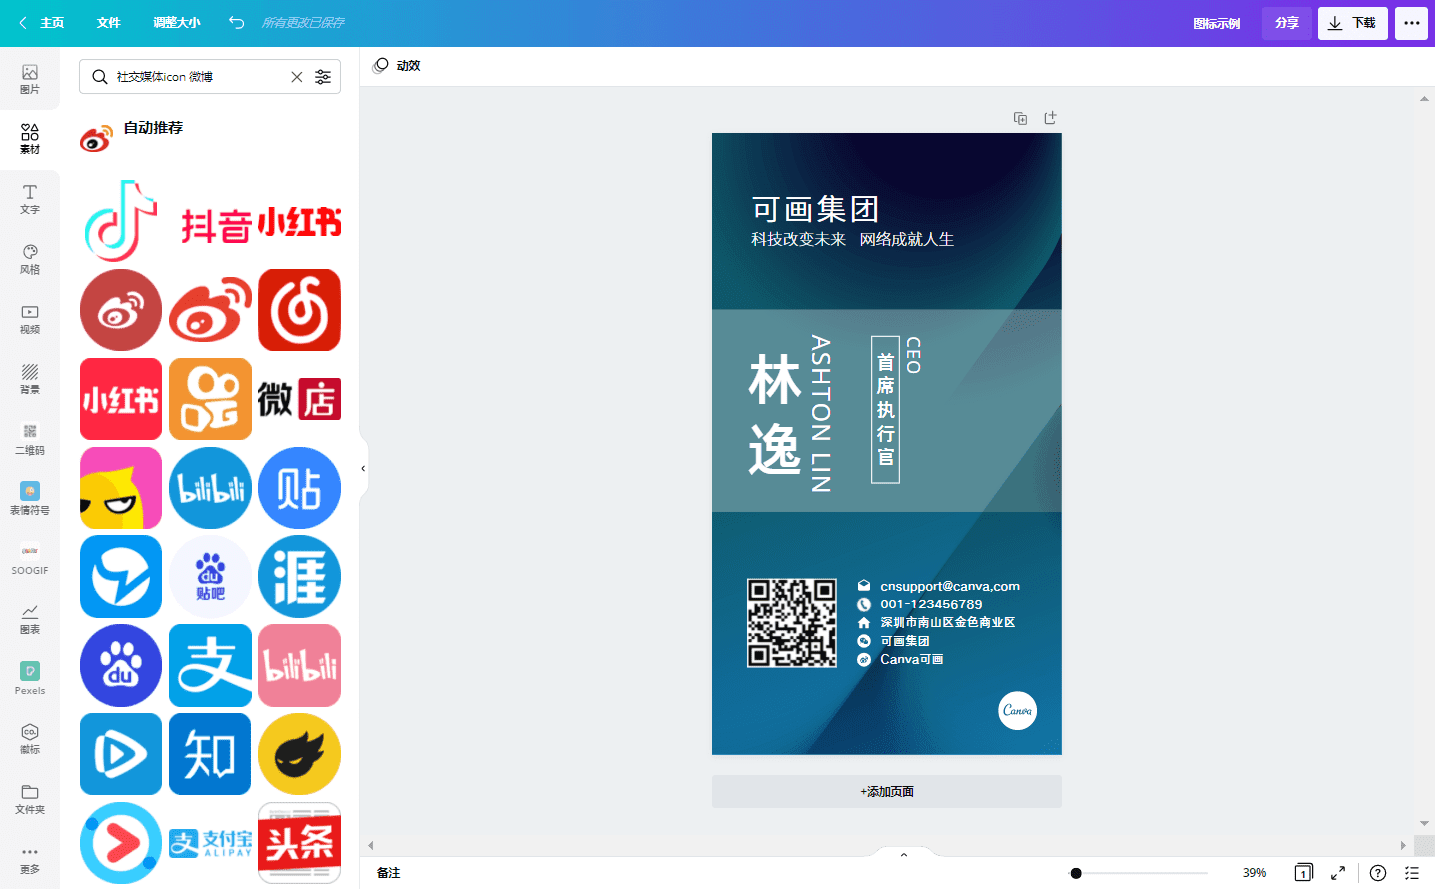This screenshot has height=889, width=1435.
Task: Insert the TikTok (抖音) note logo
Action: point(121,221)
